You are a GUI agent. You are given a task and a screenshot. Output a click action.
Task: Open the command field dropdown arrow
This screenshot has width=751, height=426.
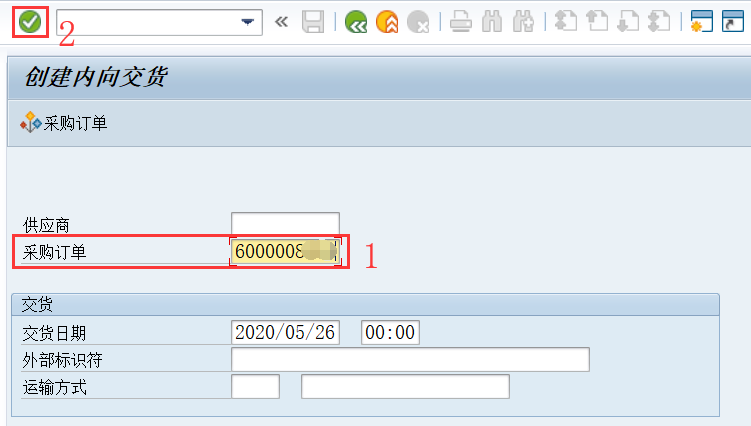point(248,22)
